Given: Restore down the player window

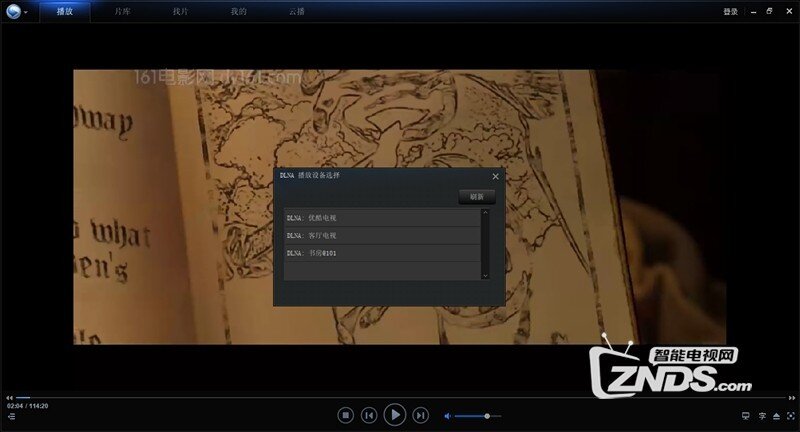Looking at the screenshot, I should [x=769, y=11].
